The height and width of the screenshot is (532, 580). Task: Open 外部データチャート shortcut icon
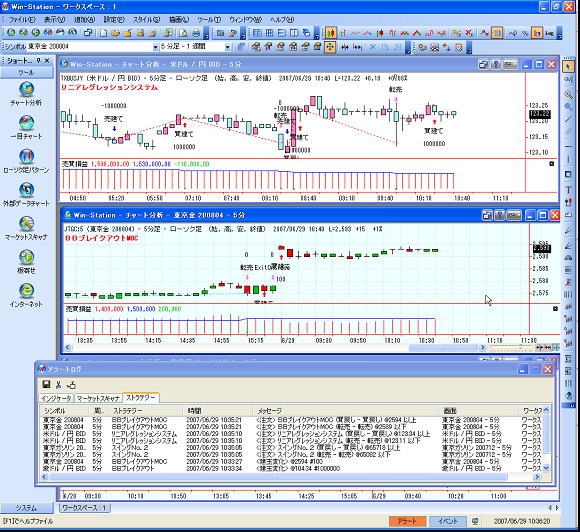(x=26, y=195)
